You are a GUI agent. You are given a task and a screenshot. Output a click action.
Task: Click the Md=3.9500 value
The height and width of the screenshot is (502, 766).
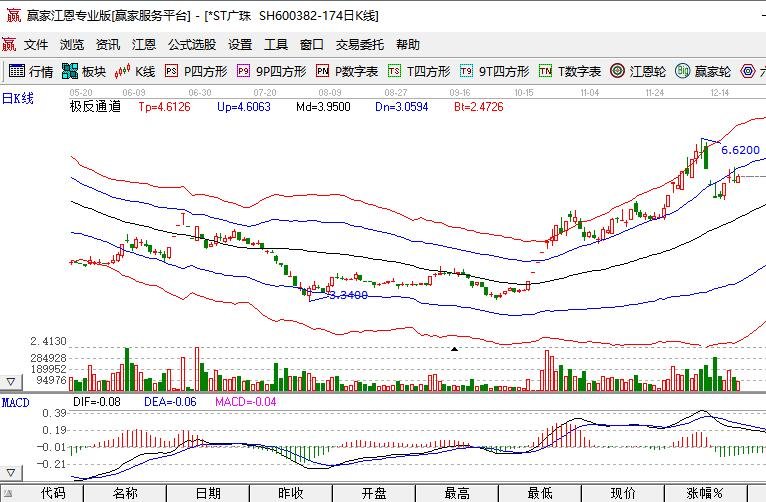[x=323, y=107]
